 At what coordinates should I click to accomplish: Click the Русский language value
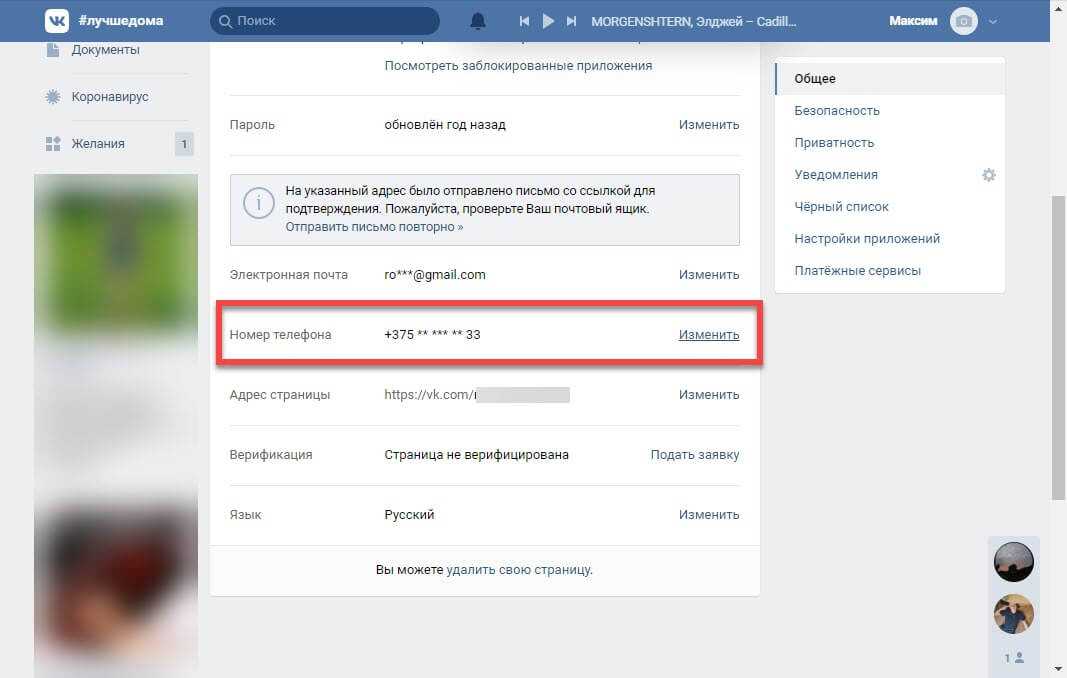(409, 515)
